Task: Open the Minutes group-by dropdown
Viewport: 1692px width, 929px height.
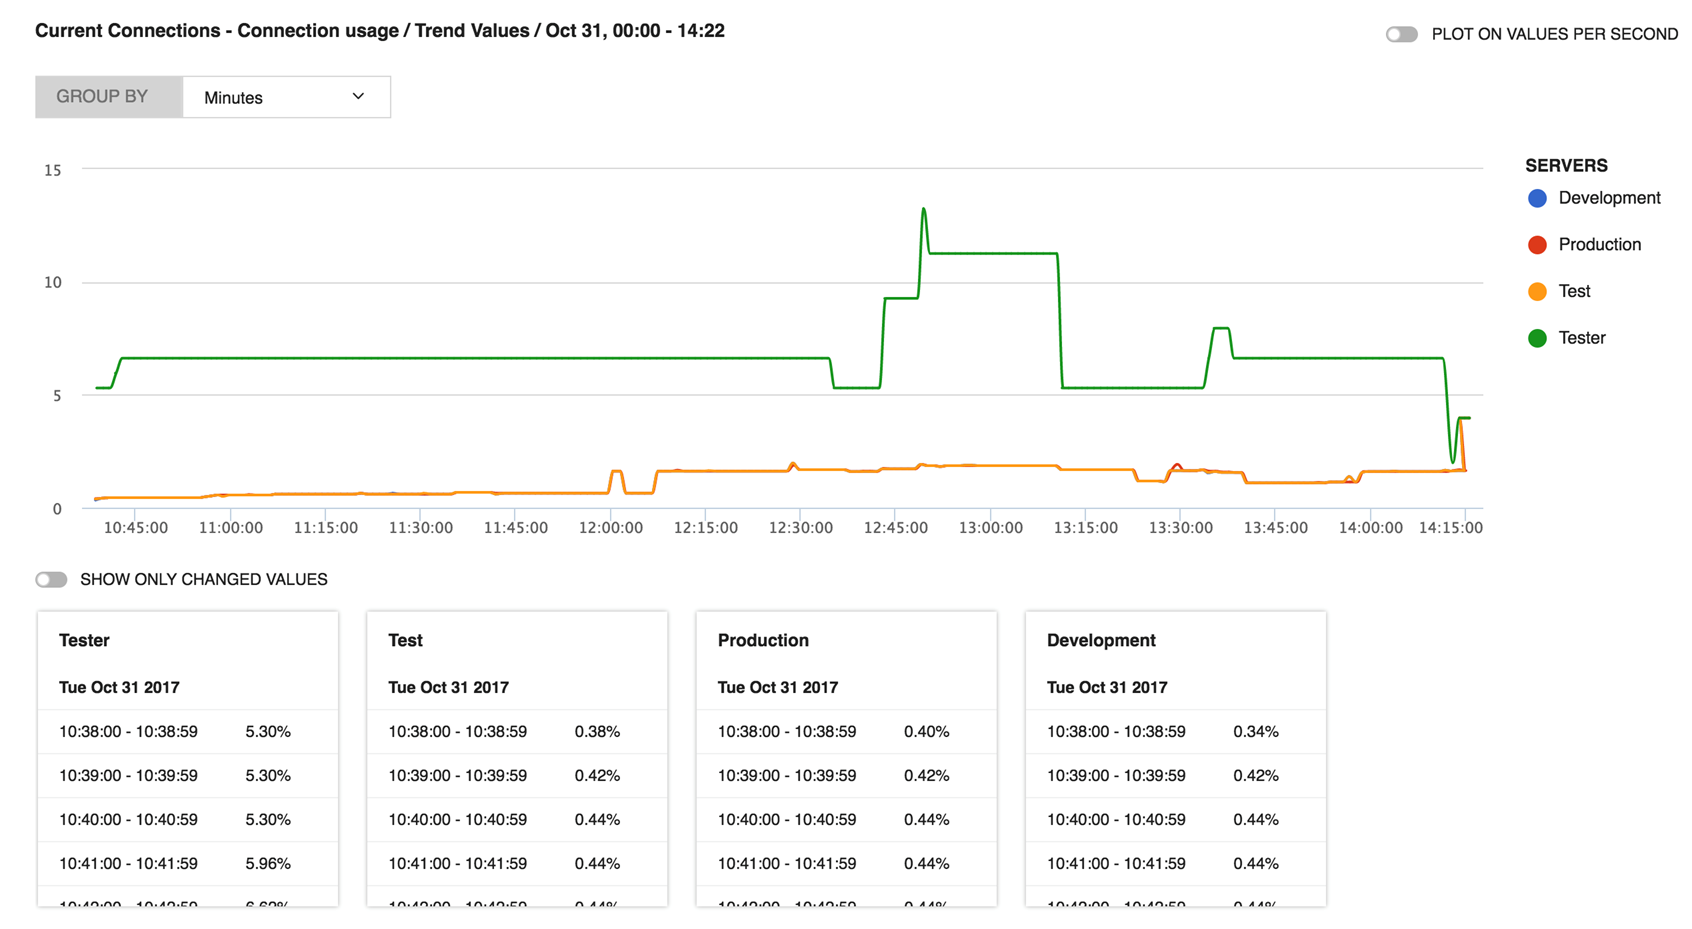Action: coord(286,97)
